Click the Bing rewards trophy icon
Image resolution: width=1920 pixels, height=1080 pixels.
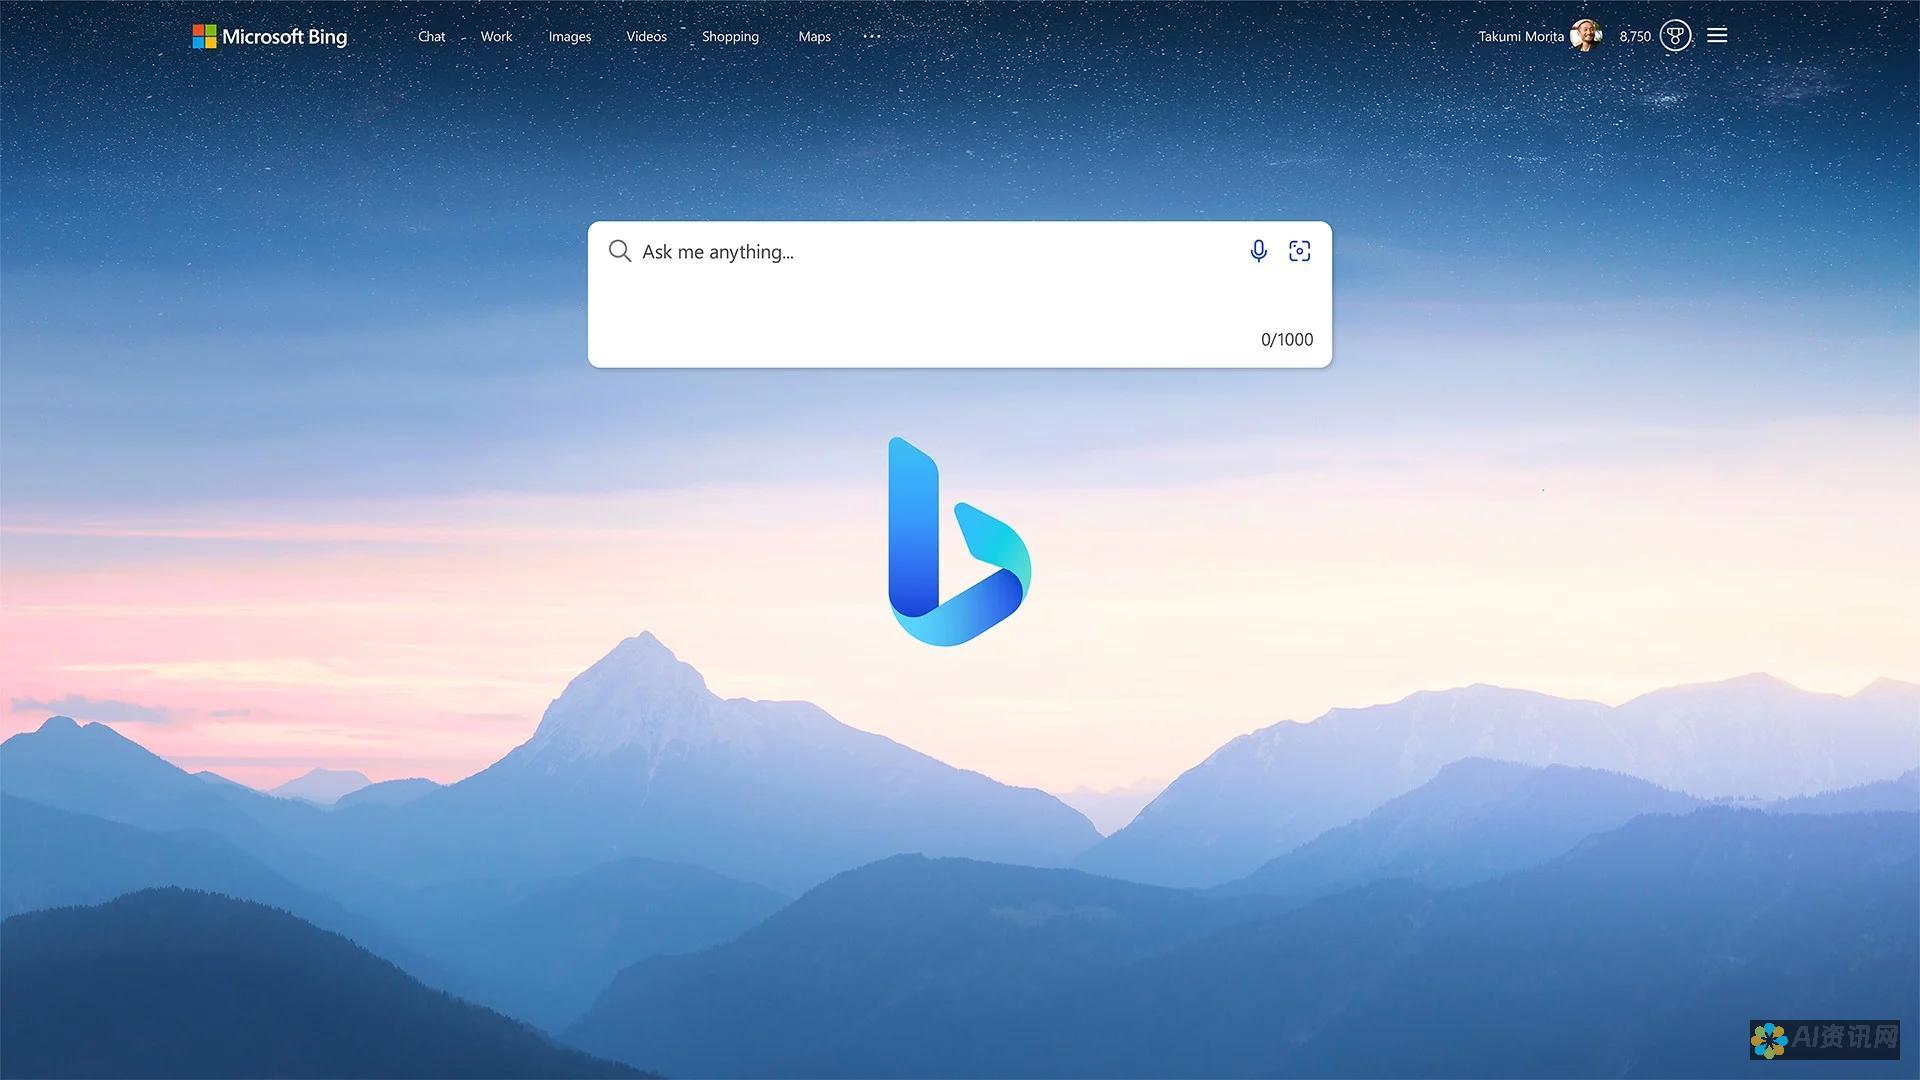click(1676, 36)
